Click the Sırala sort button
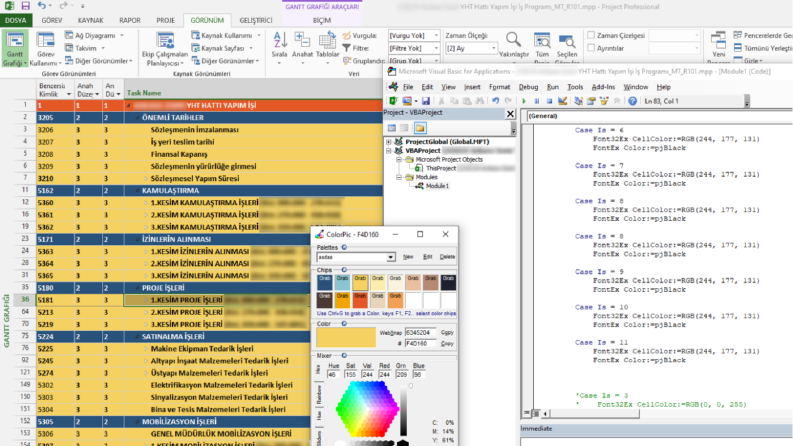793x446 pixels. [279, 46]
